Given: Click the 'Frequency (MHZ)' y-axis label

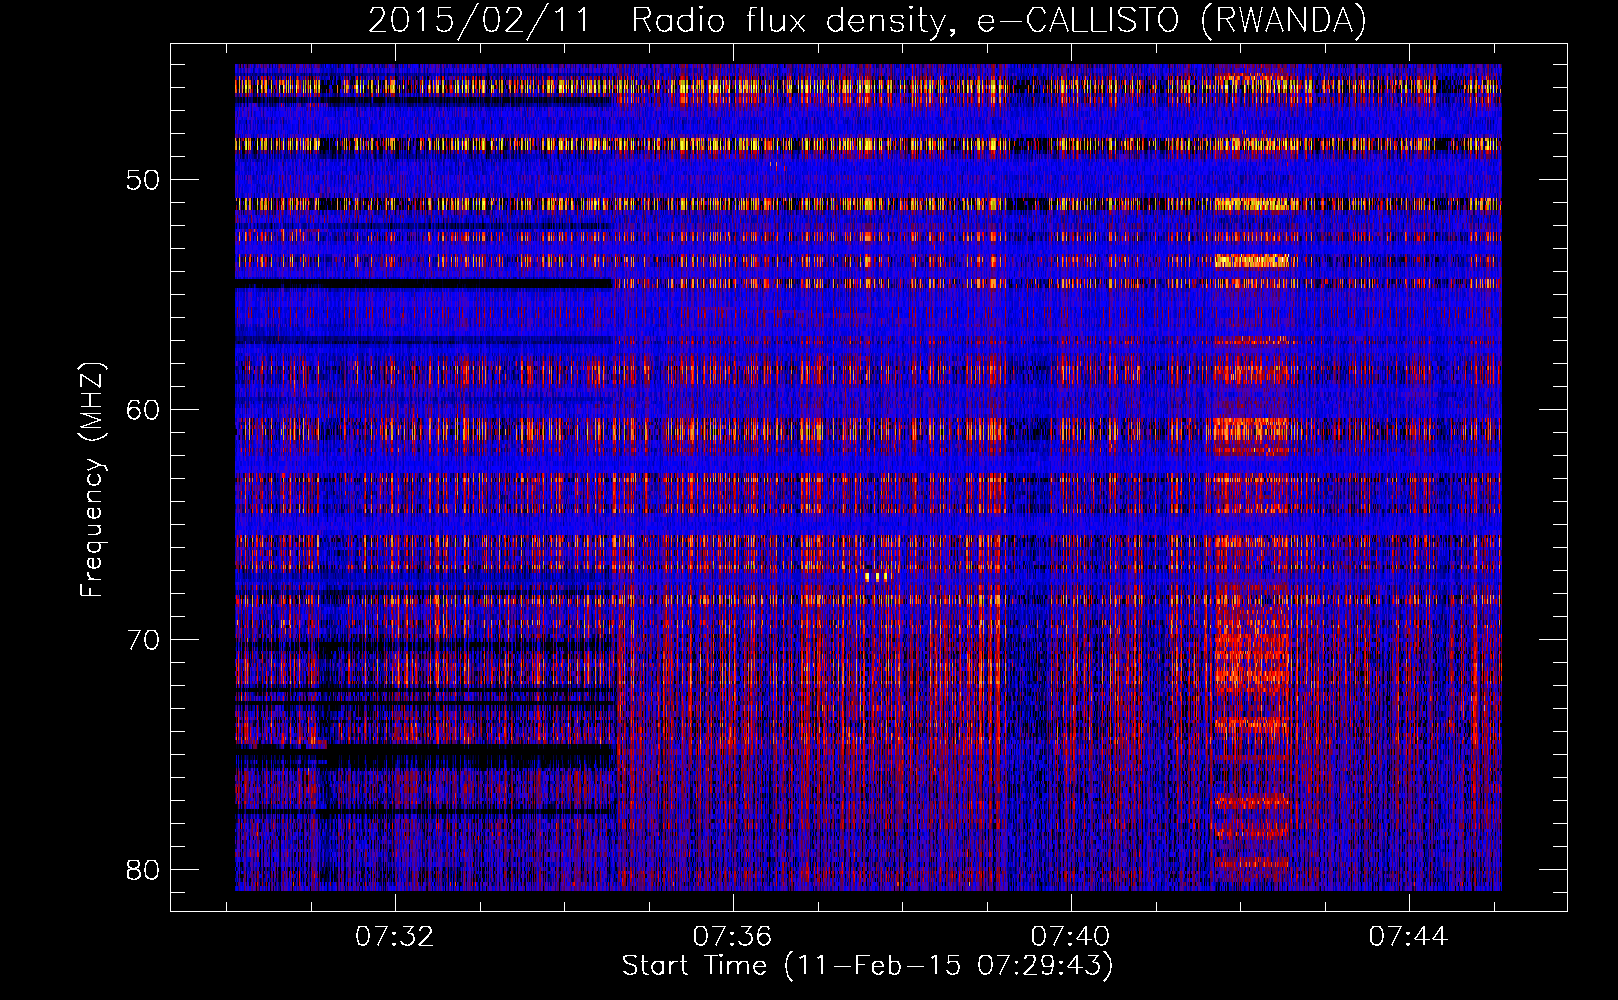Looking at the screenshot, I should tap(91, 480).
